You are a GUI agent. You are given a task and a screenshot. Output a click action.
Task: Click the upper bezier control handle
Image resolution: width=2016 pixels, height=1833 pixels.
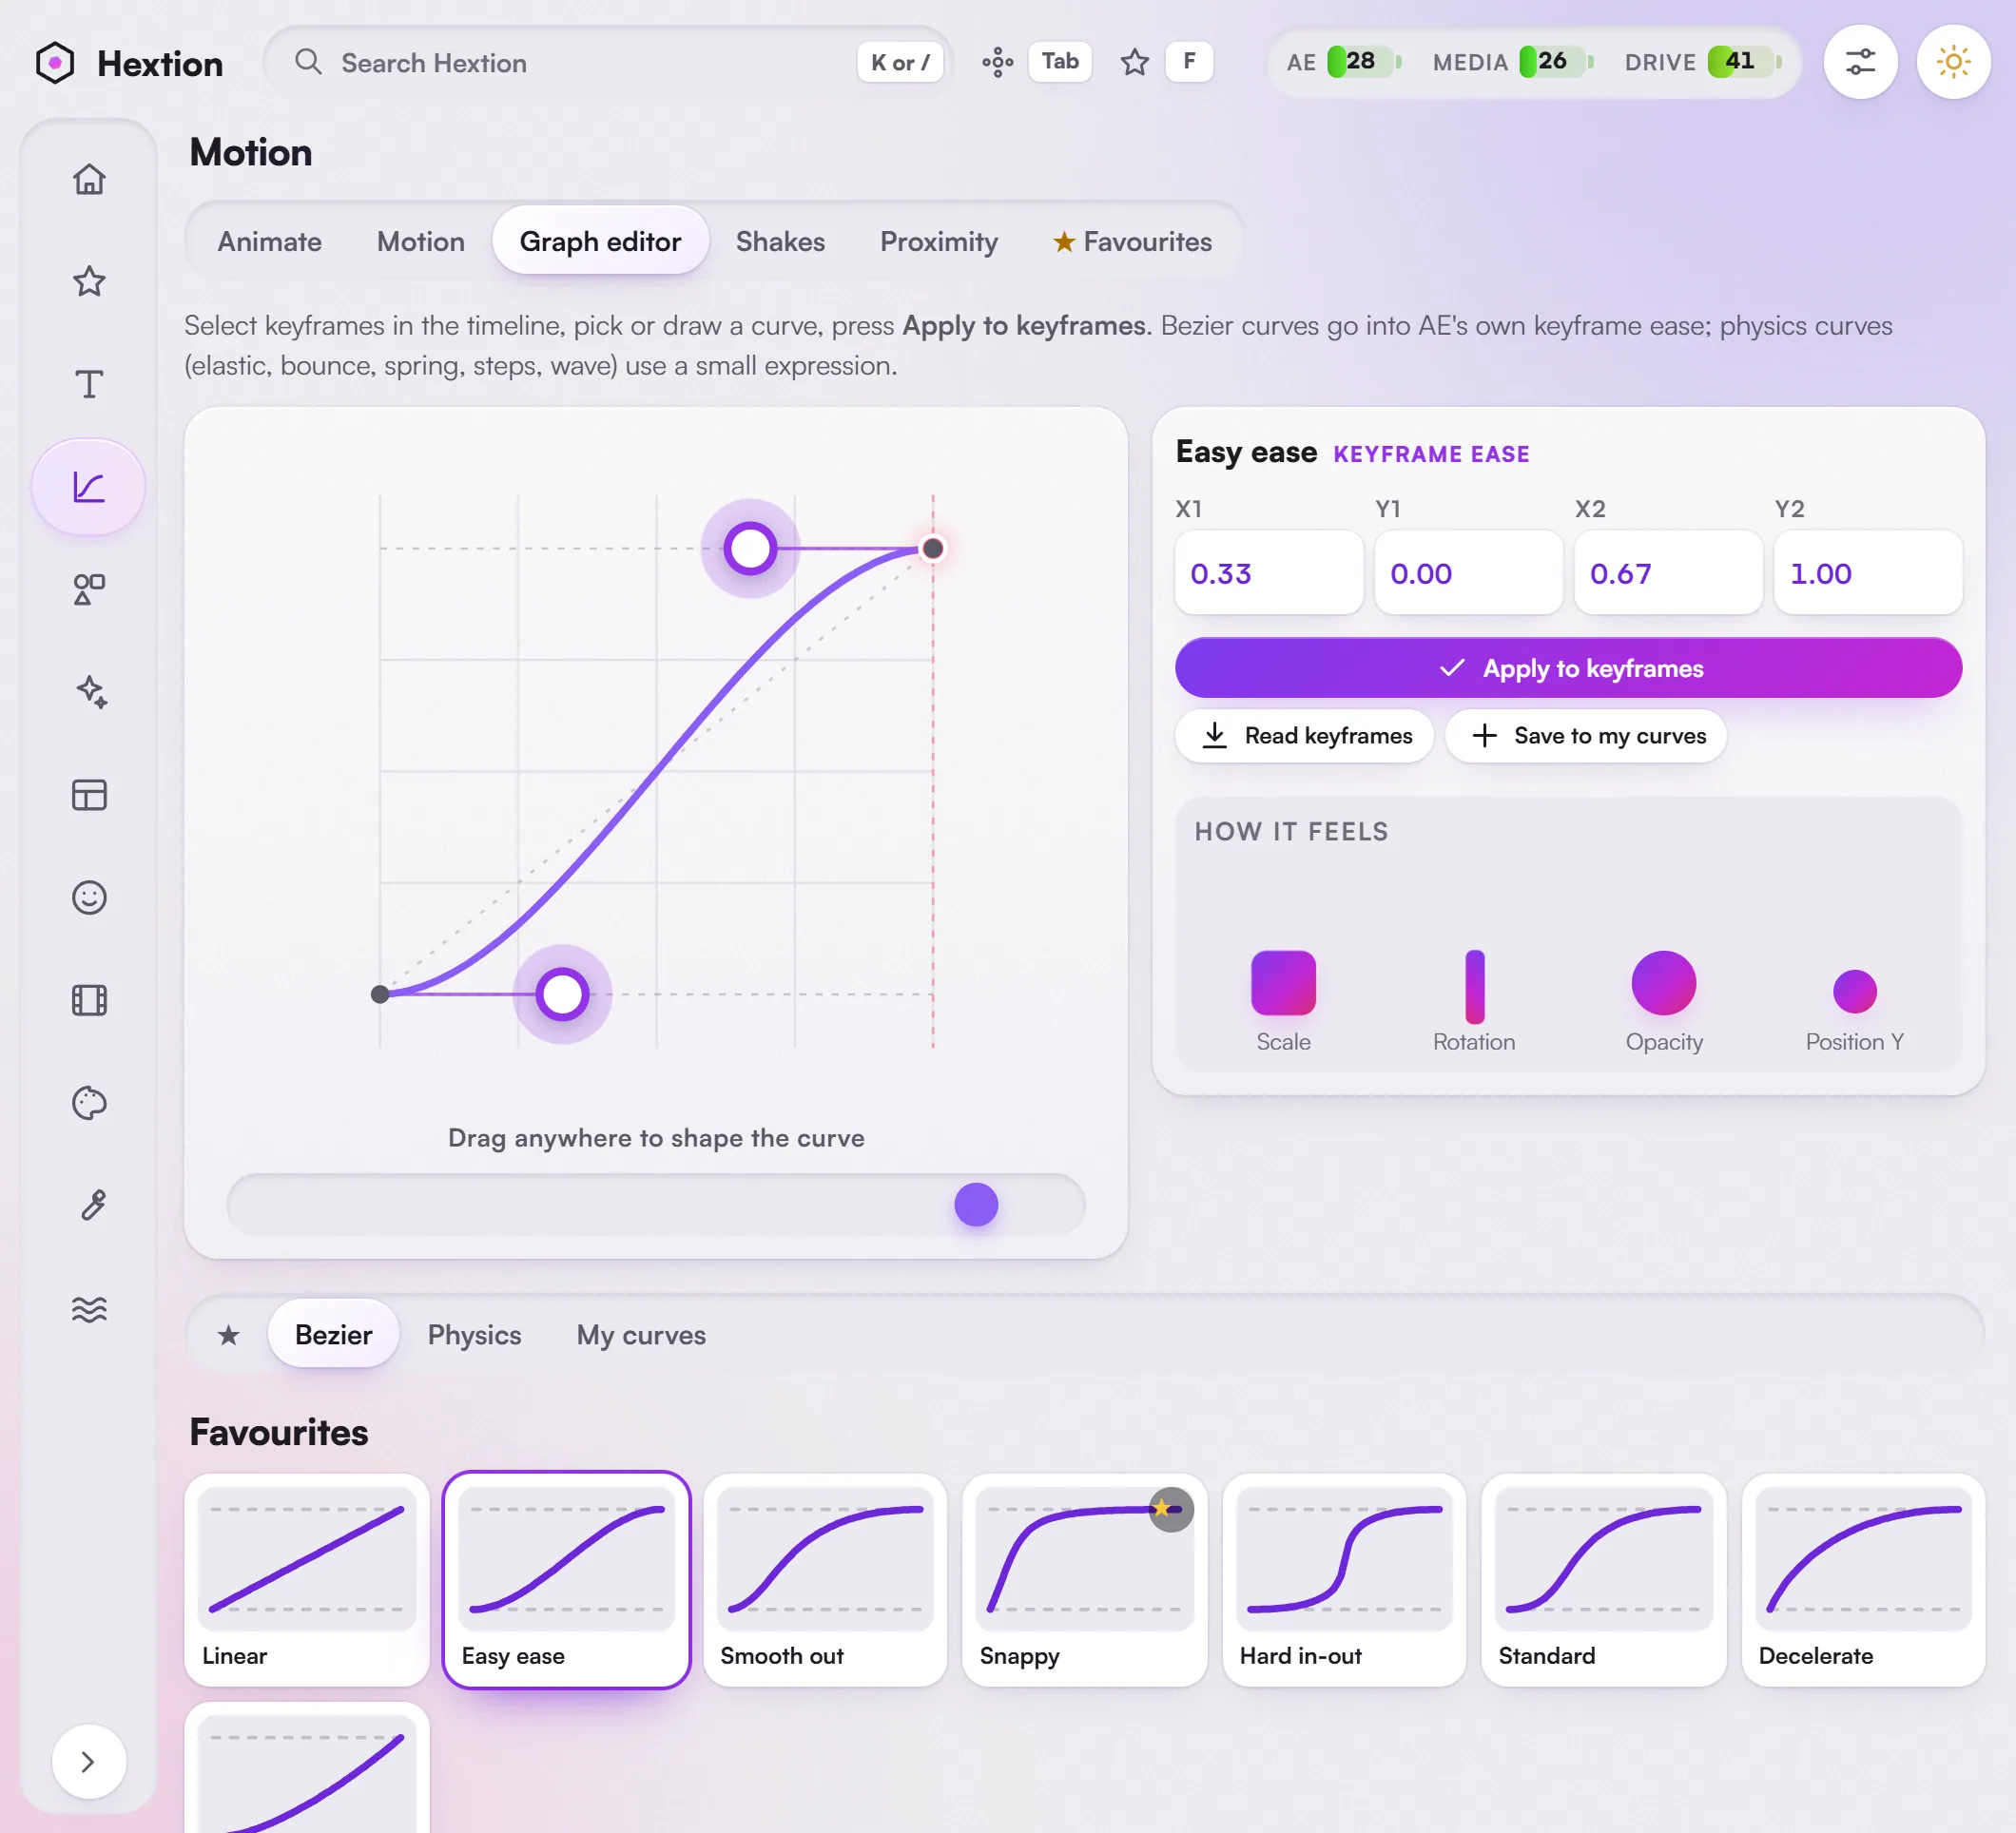click(750, 548)
